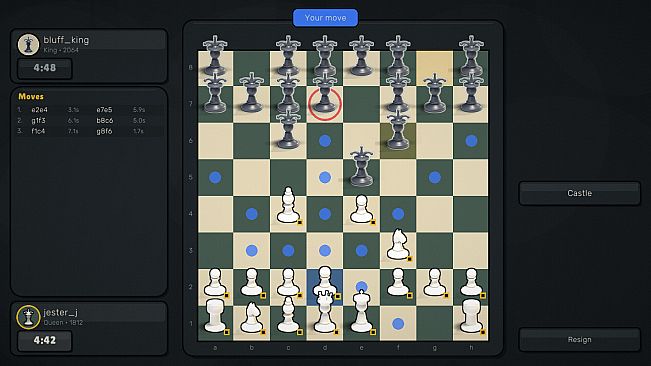651x366 pixels.
Task: Click the black piece on b7
Action: [x=252, y=93]
